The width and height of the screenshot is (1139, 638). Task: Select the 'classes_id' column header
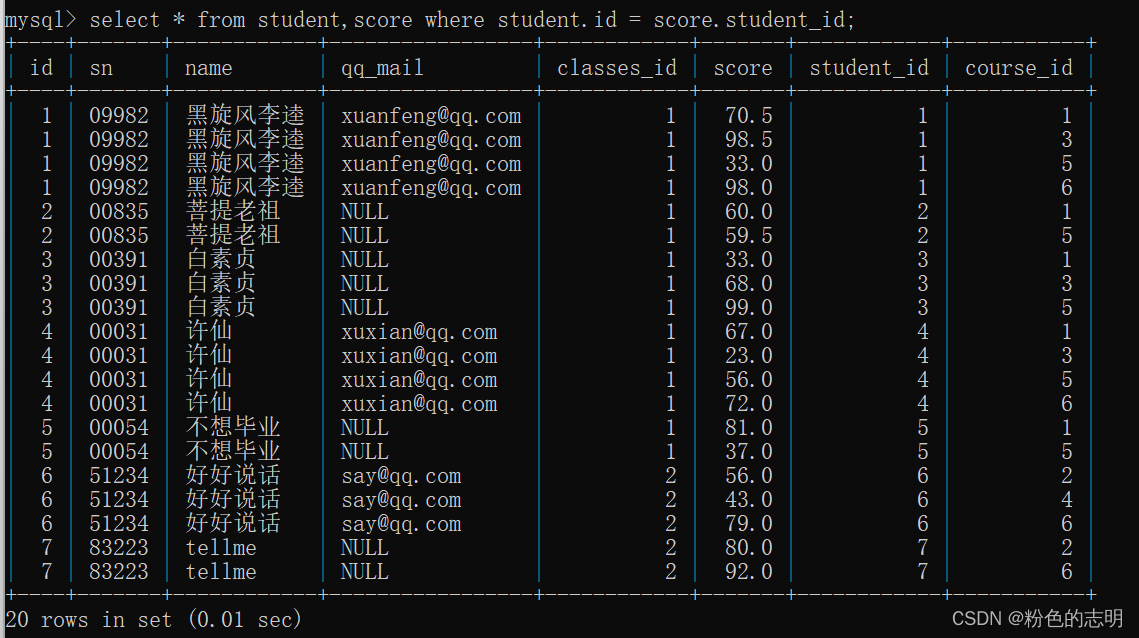[617, 68]
